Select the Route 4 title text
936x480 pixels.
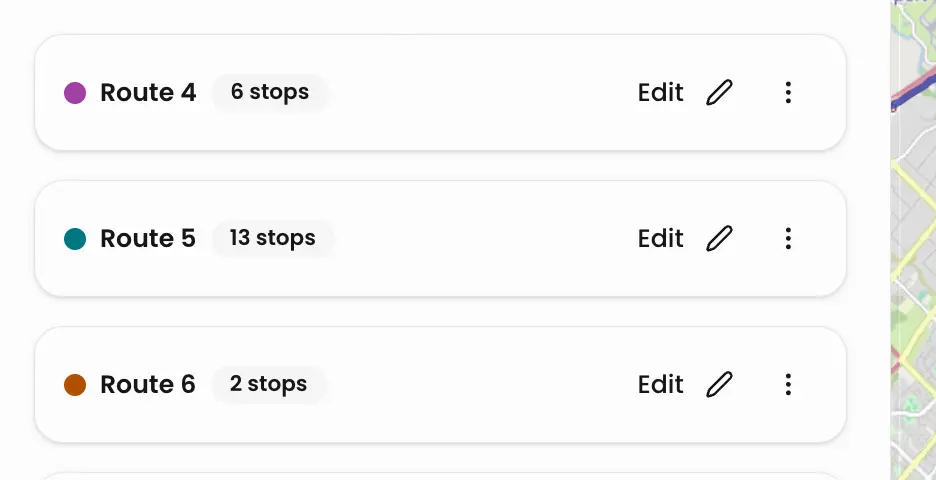pos(148,93)
